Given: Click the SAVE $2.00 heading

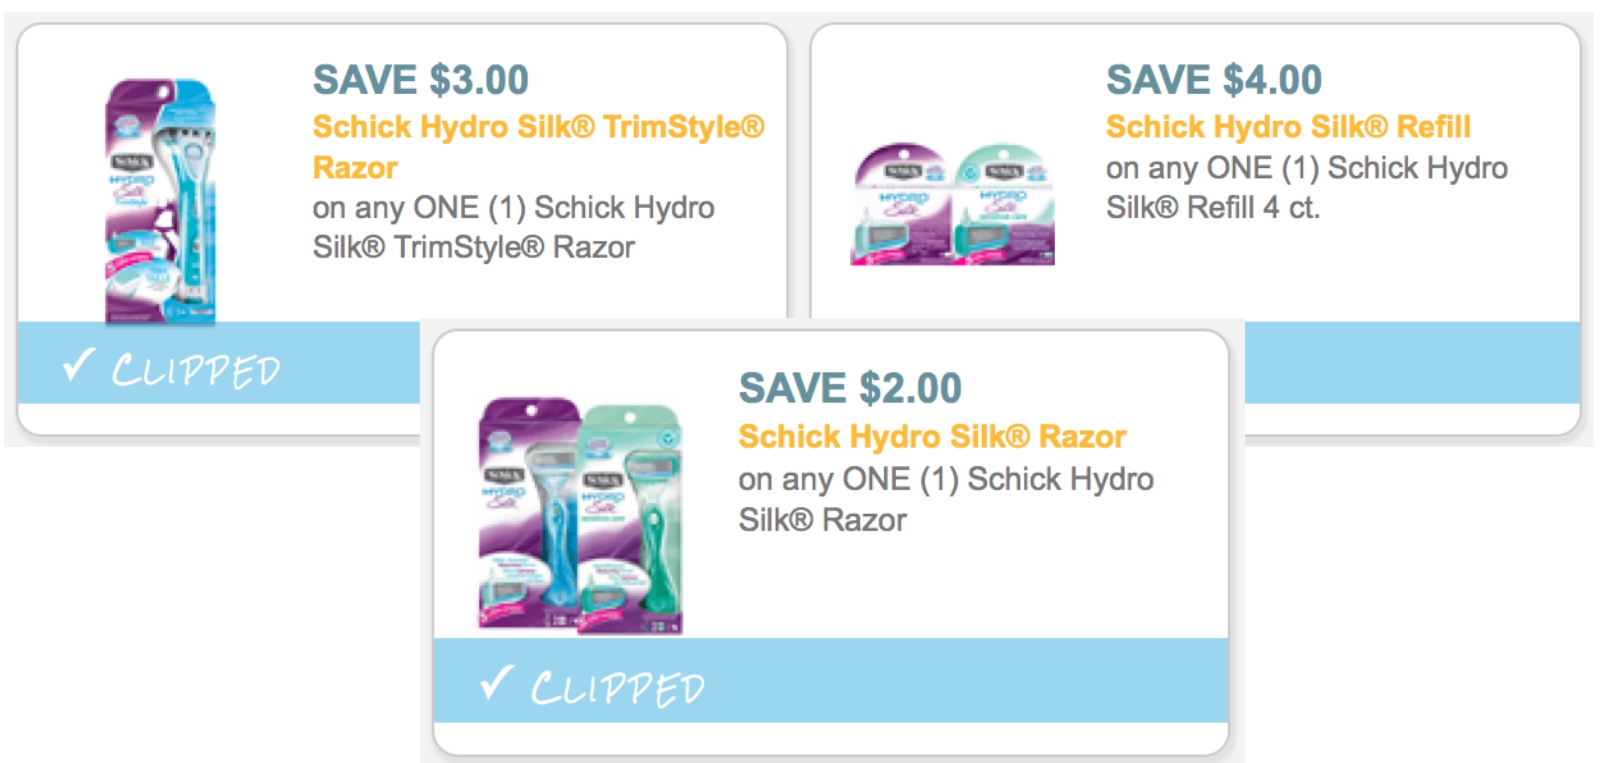Looking at the screenshot, I should pyautogui.click(x=850, y=388).
